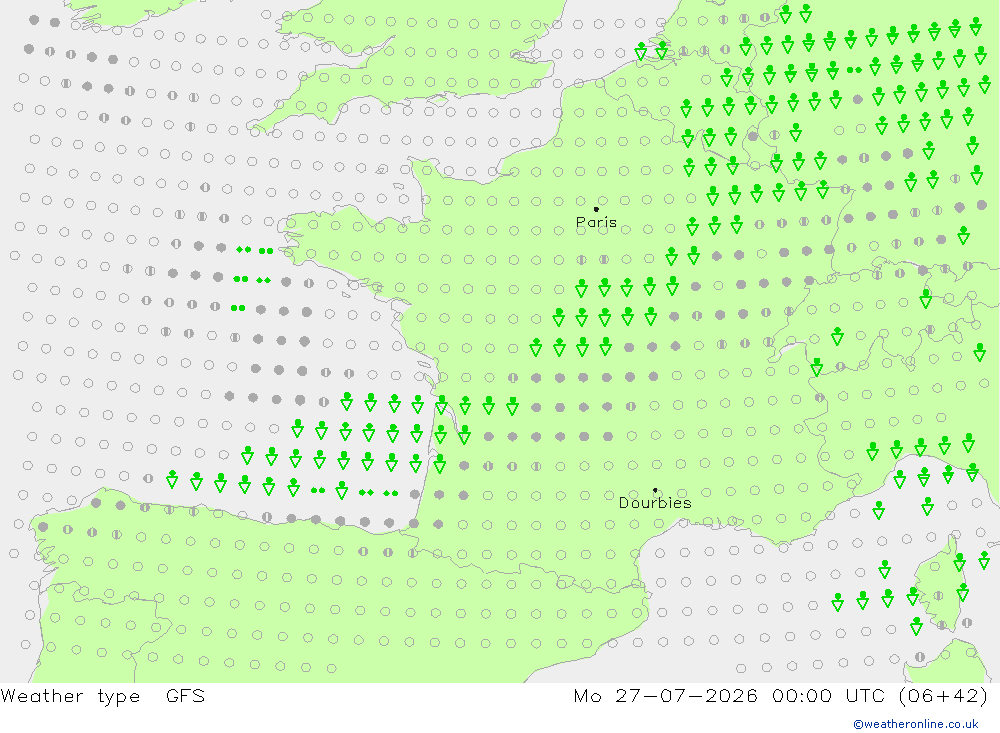Click the black dot marking Dourbies
The width and height of the screenshot is (1000, 733).
pos(655,490)
